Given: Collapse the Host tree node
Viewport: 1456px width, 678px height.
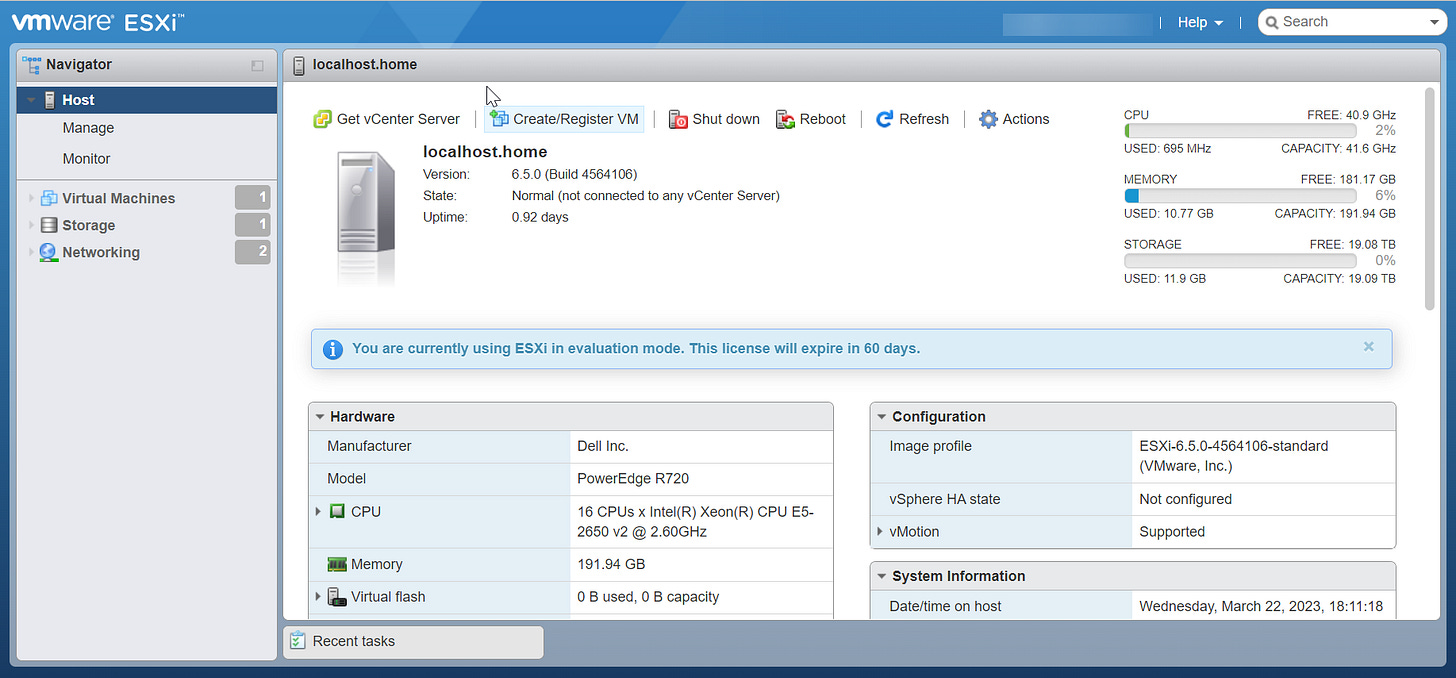Looking at the screenshot, I should 32,100.
